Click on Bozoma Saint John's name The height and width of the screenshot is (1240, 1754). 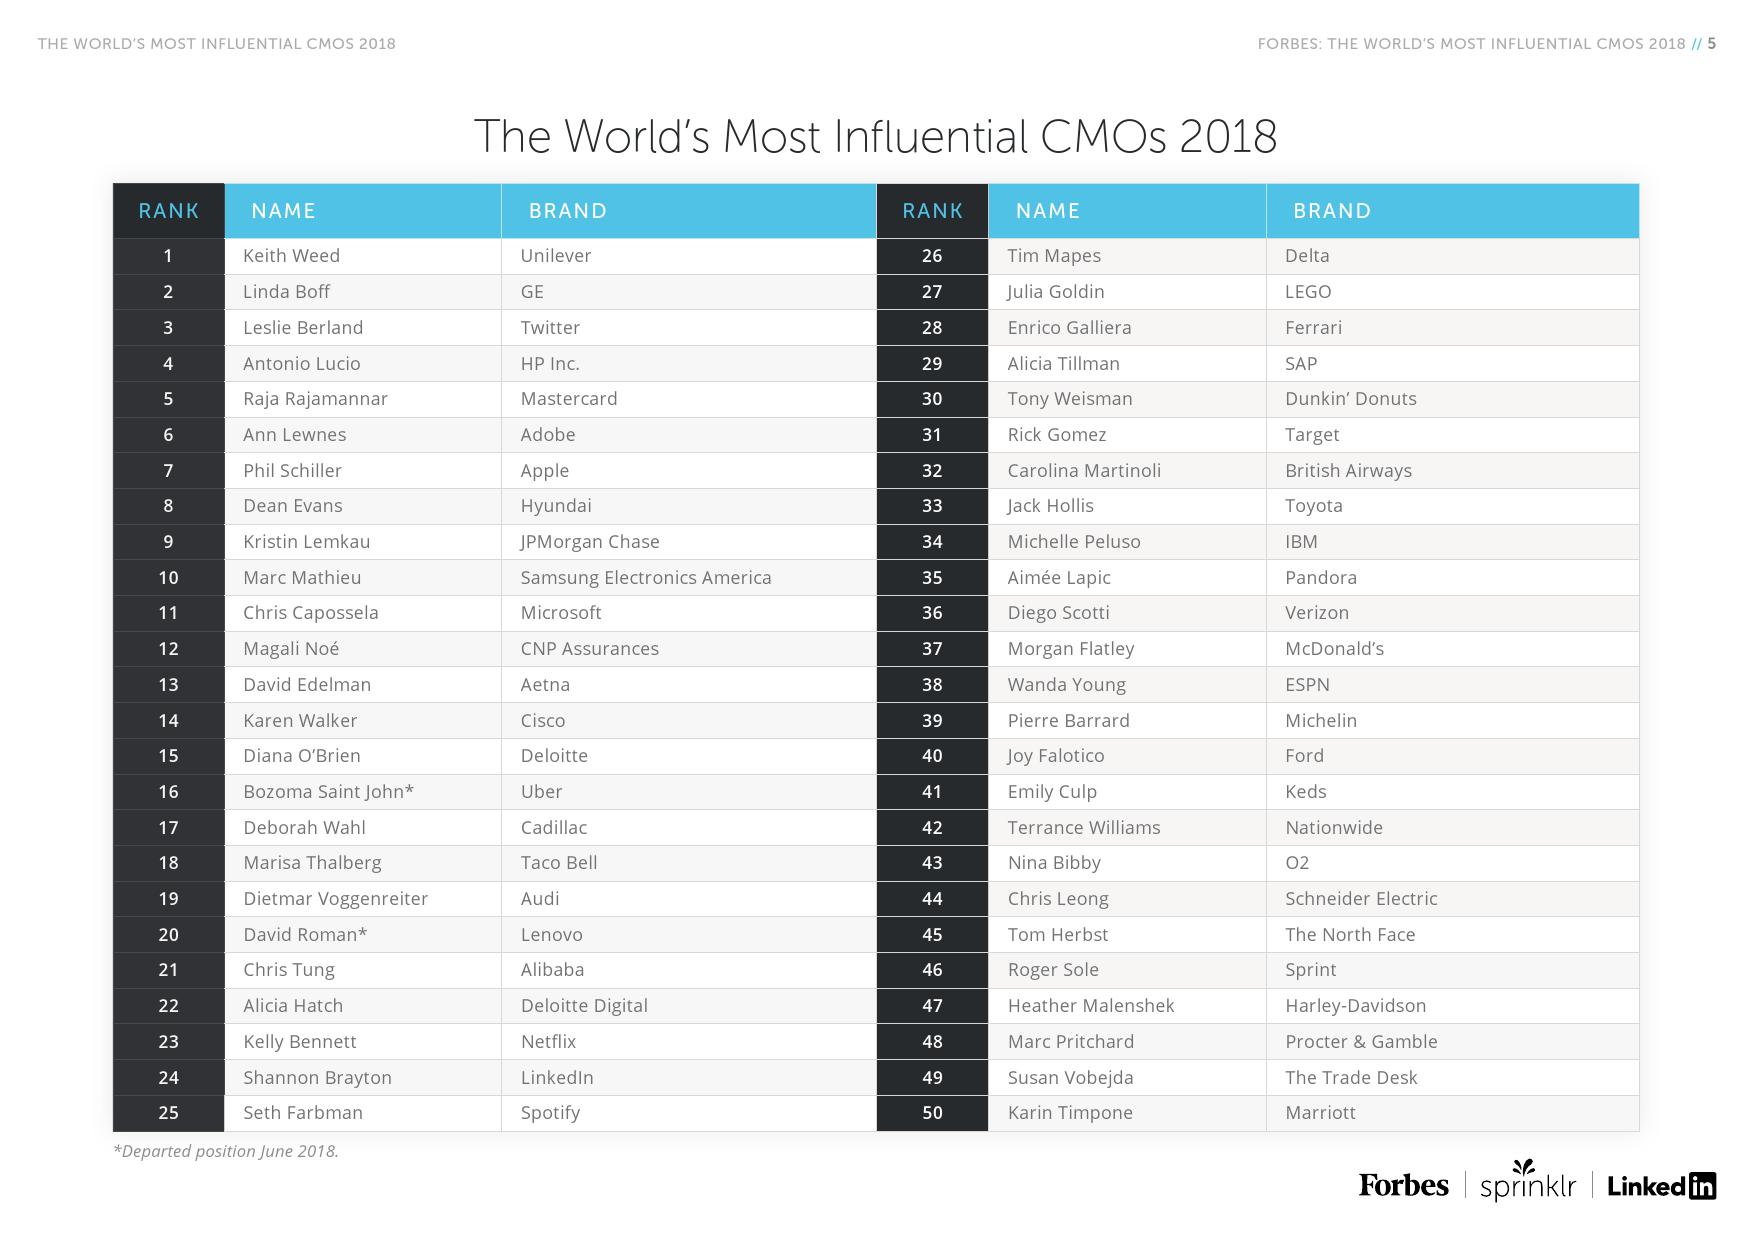pos(328,792)
